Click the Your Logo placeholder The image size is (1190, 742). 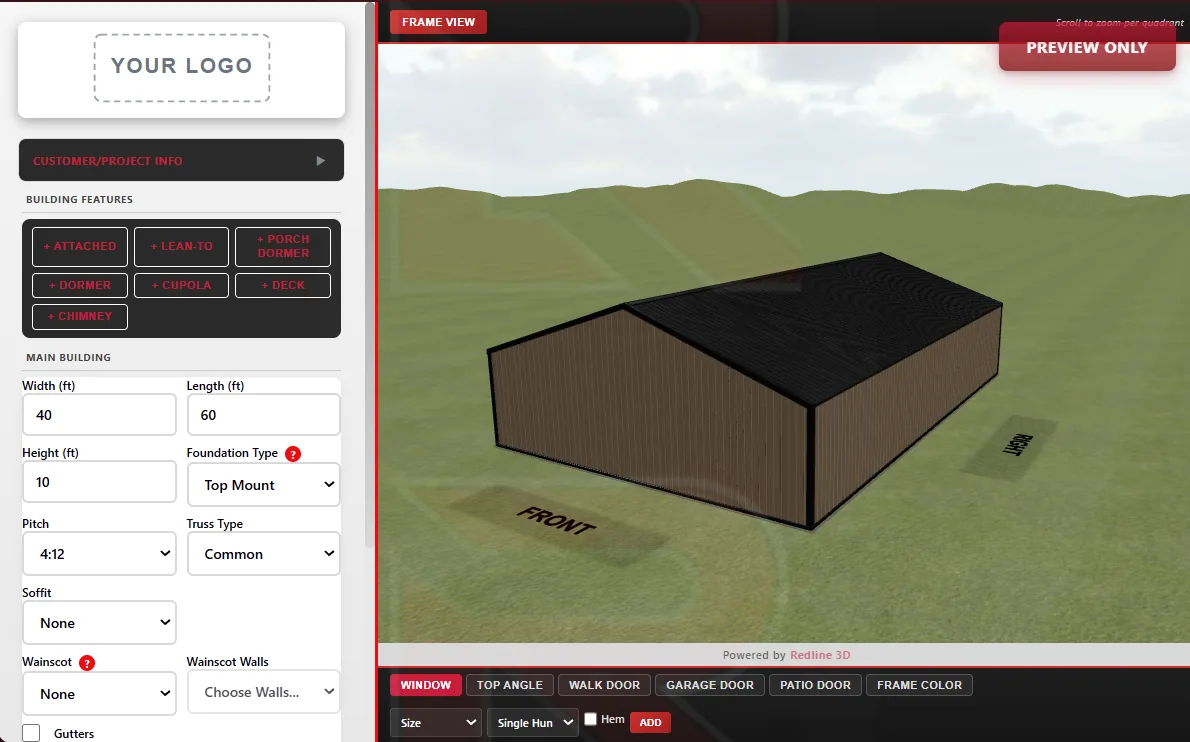pyautogui.click(x=181, y=68)
